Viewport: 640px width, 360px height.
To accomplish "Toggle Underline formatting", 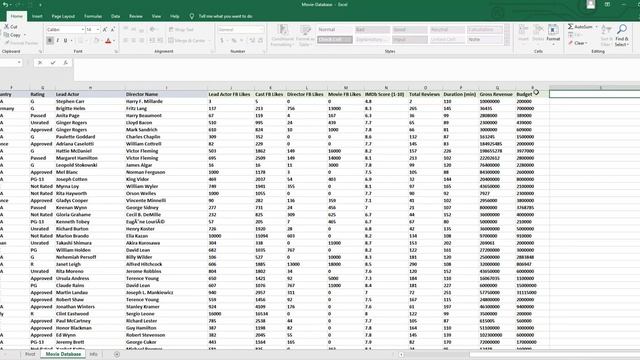I will tap(65, 40).
